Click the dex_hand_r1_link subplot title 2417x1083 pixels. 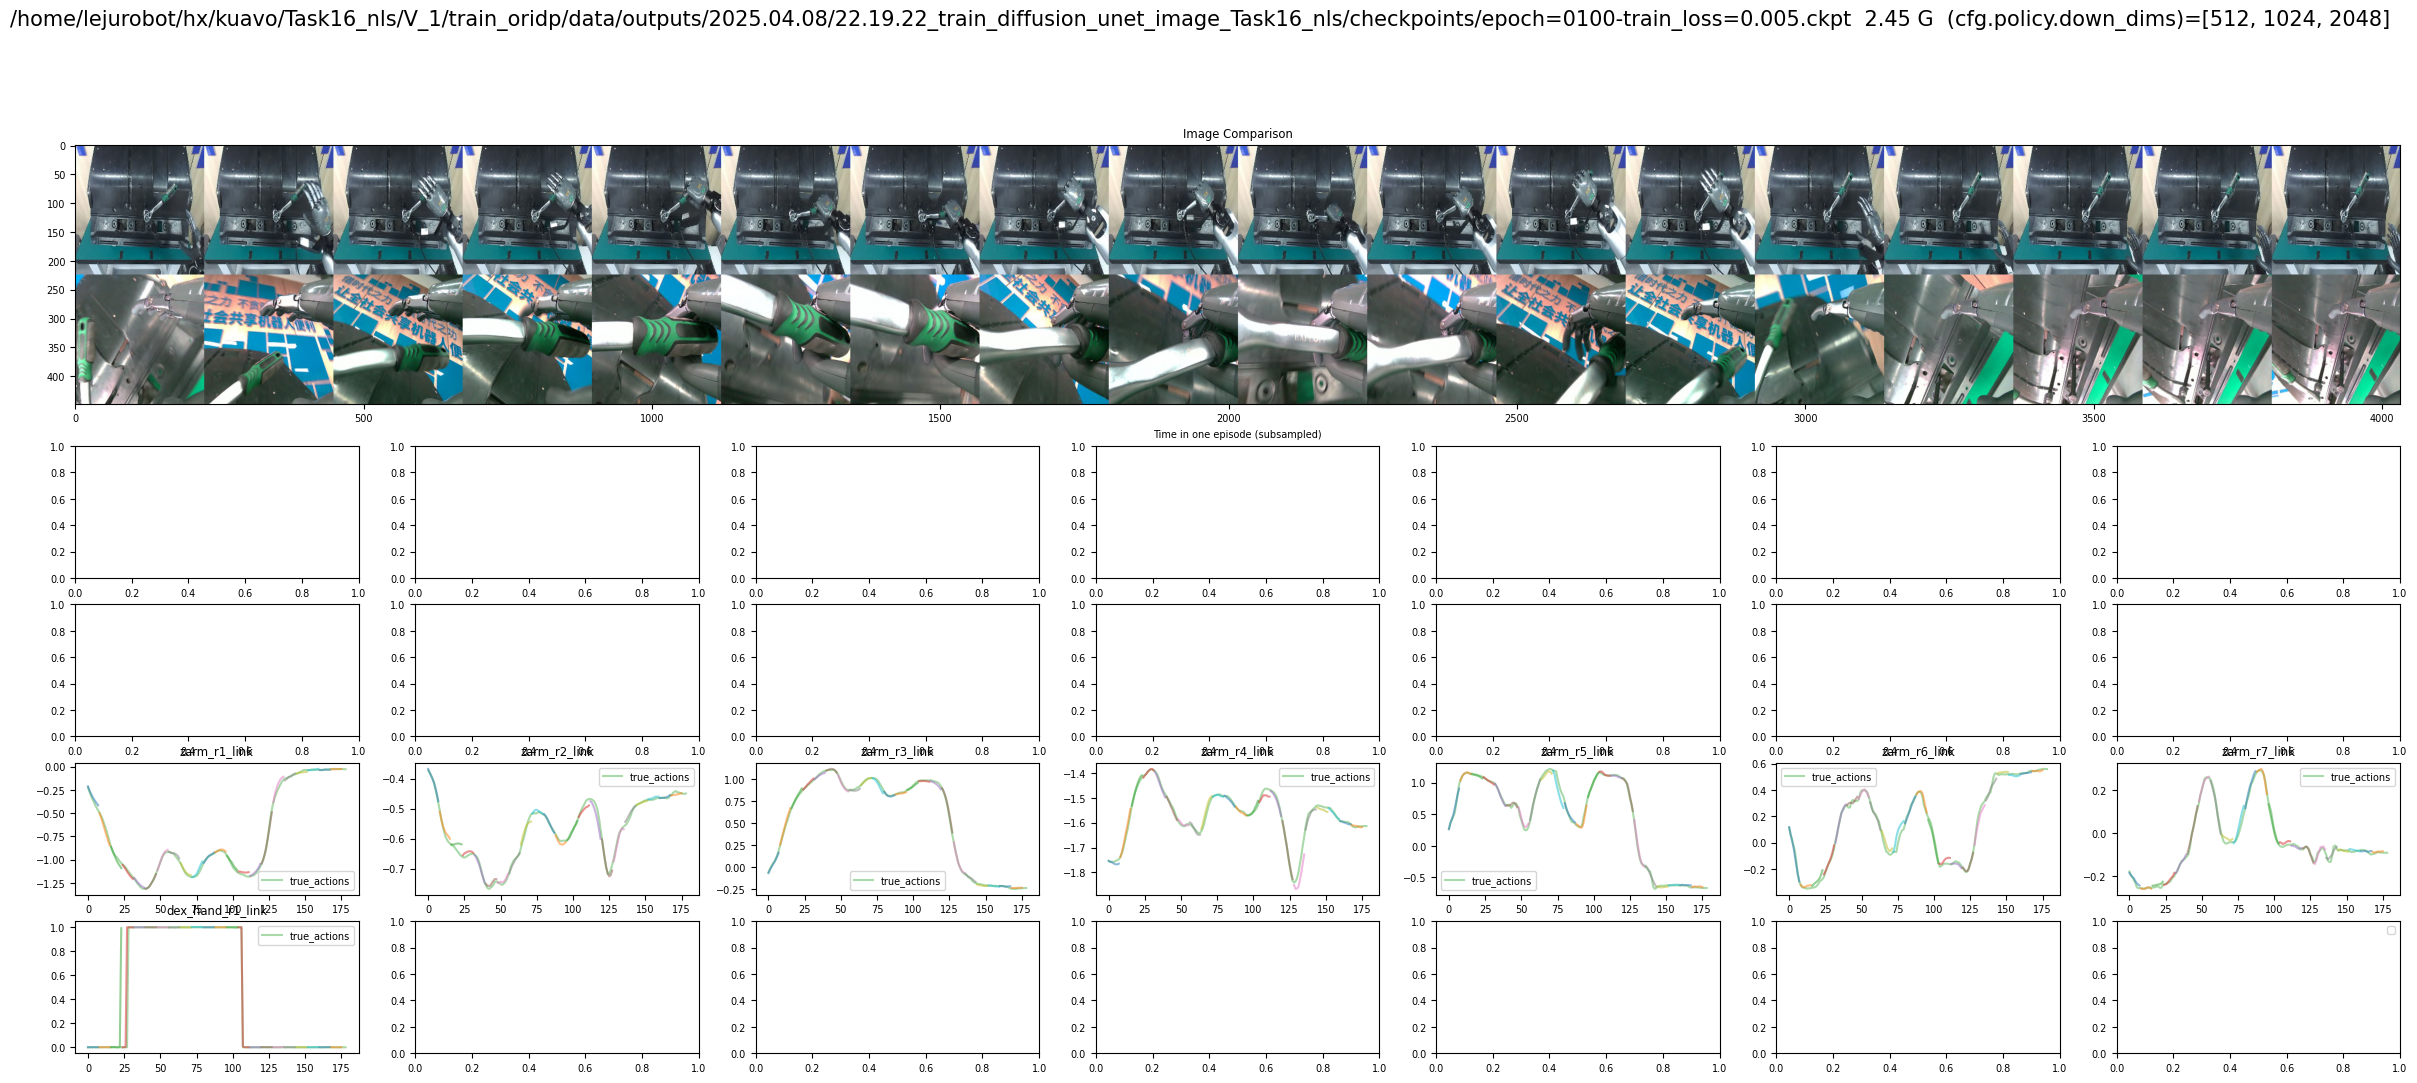pos(216,911)
